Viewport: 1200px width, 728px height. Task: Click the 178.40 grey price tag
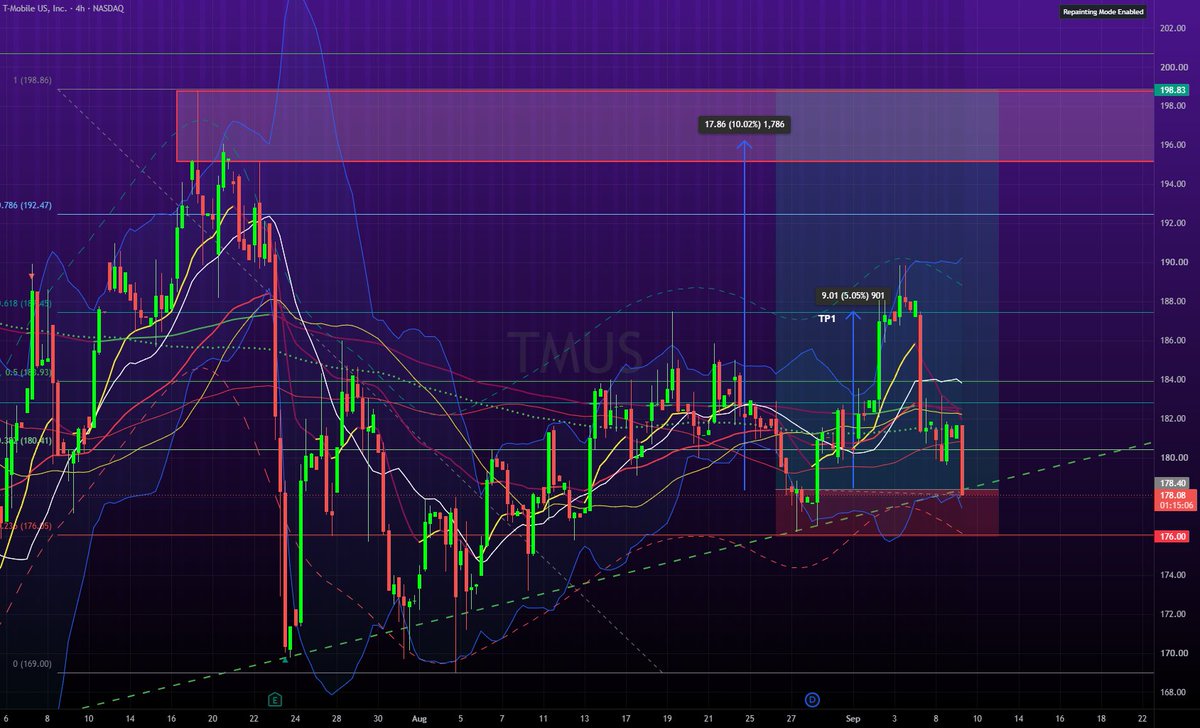(x=1173, y=483)
